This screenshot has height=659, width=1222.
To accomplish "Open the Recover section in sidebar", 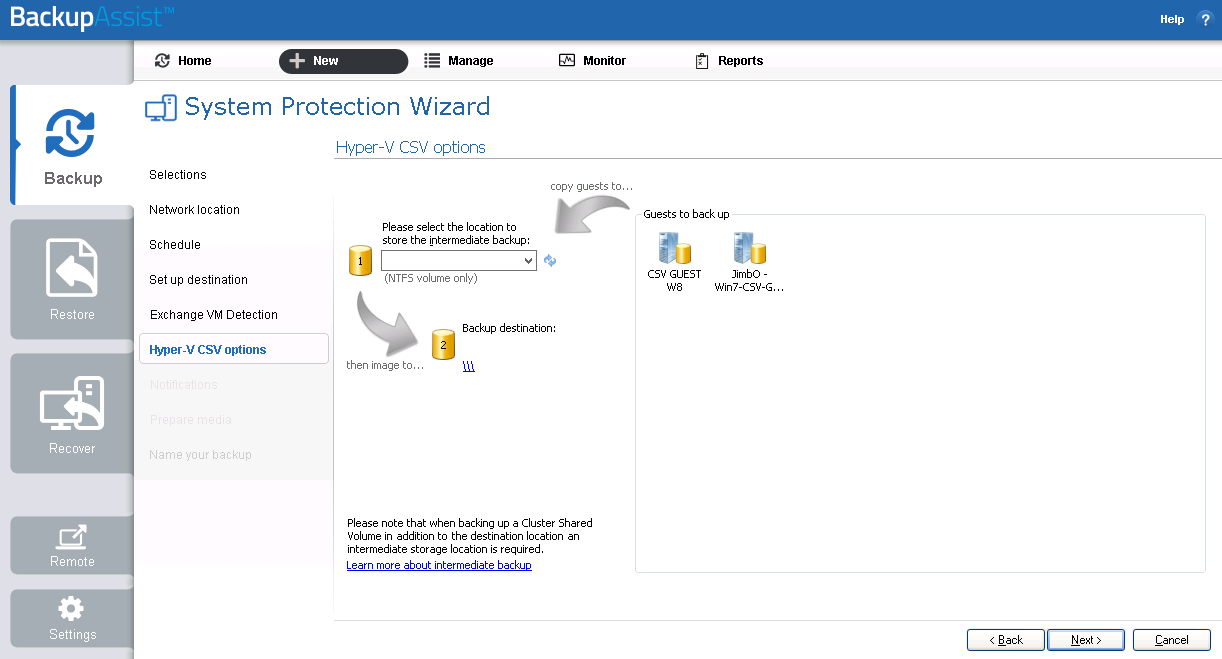I will pyautogui.click(x=72, y=413).
